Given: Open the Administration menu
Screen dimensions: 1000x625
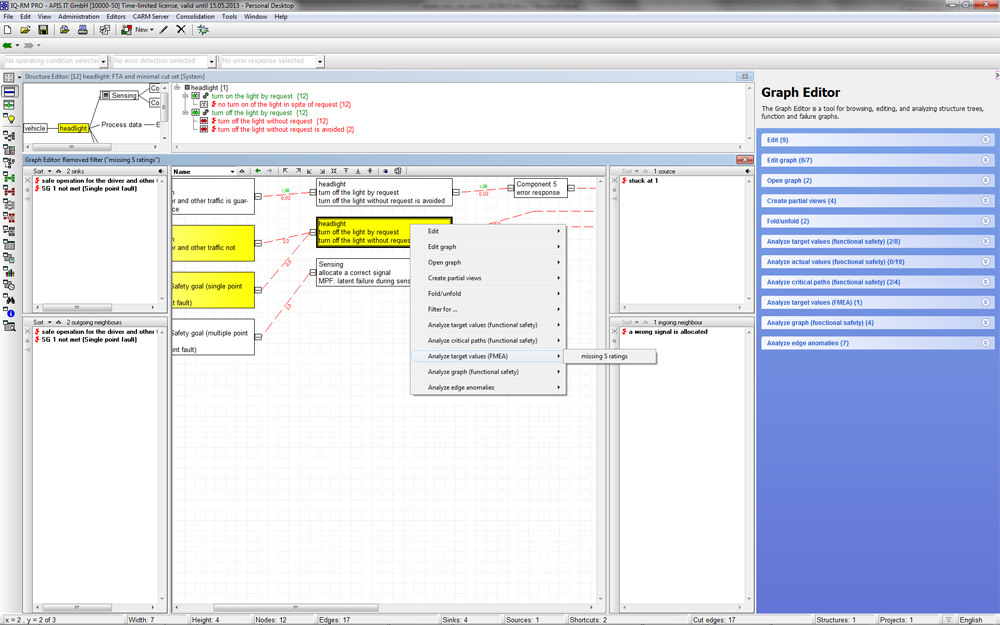Looking at the screenshot, I should click(x=78, y=17).
